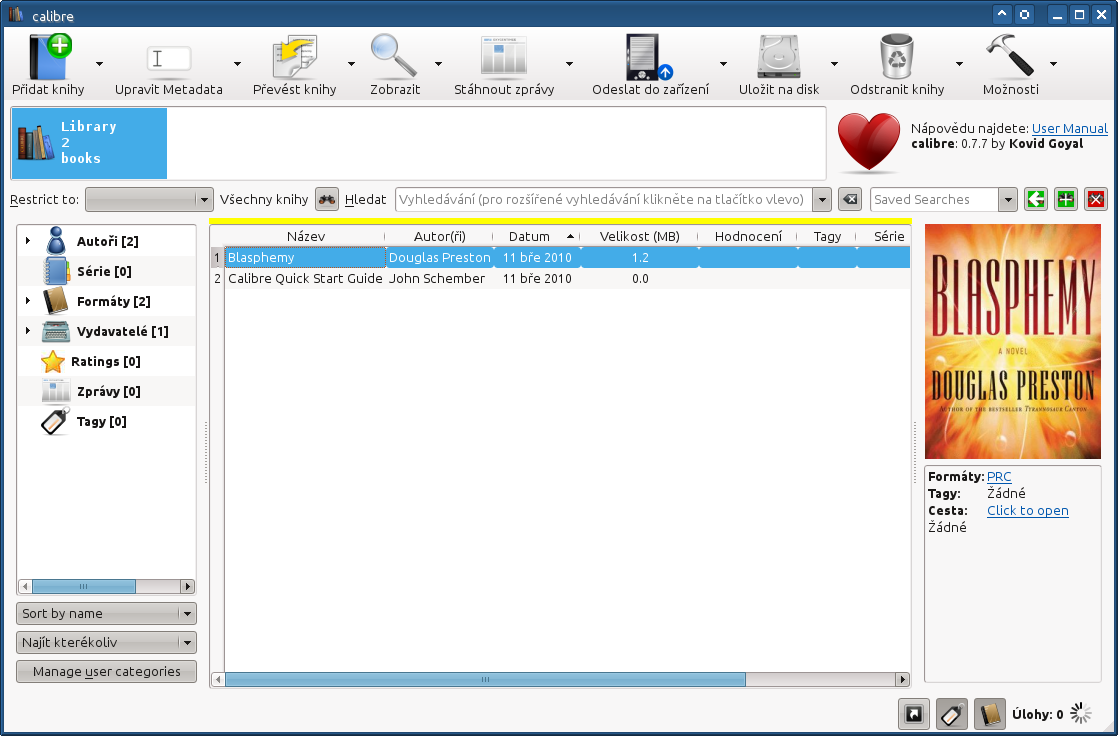This screenshot has height=736, width=1118.
Task: Click the search input field
Action: pos(604,200)
